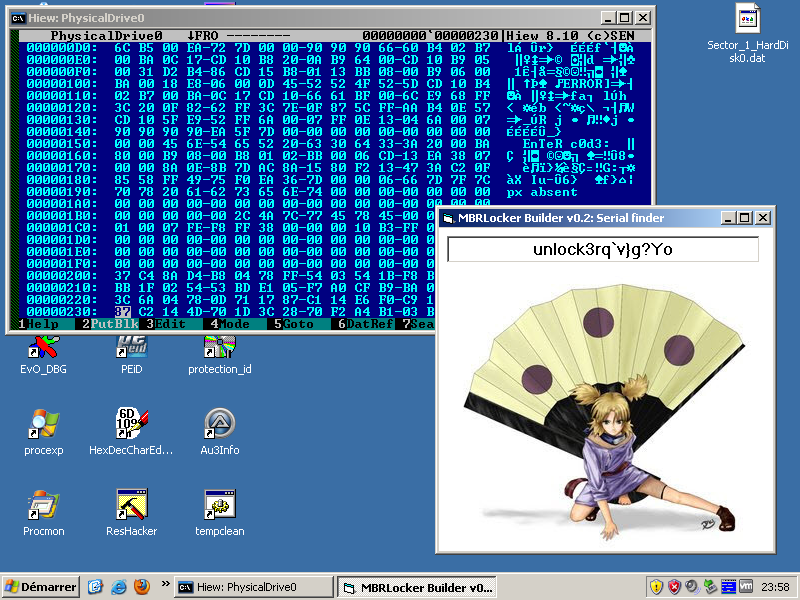Open the HexDecCharEditor desktop shortcut
Screen dimensions: 800x600
click(132, 432)
